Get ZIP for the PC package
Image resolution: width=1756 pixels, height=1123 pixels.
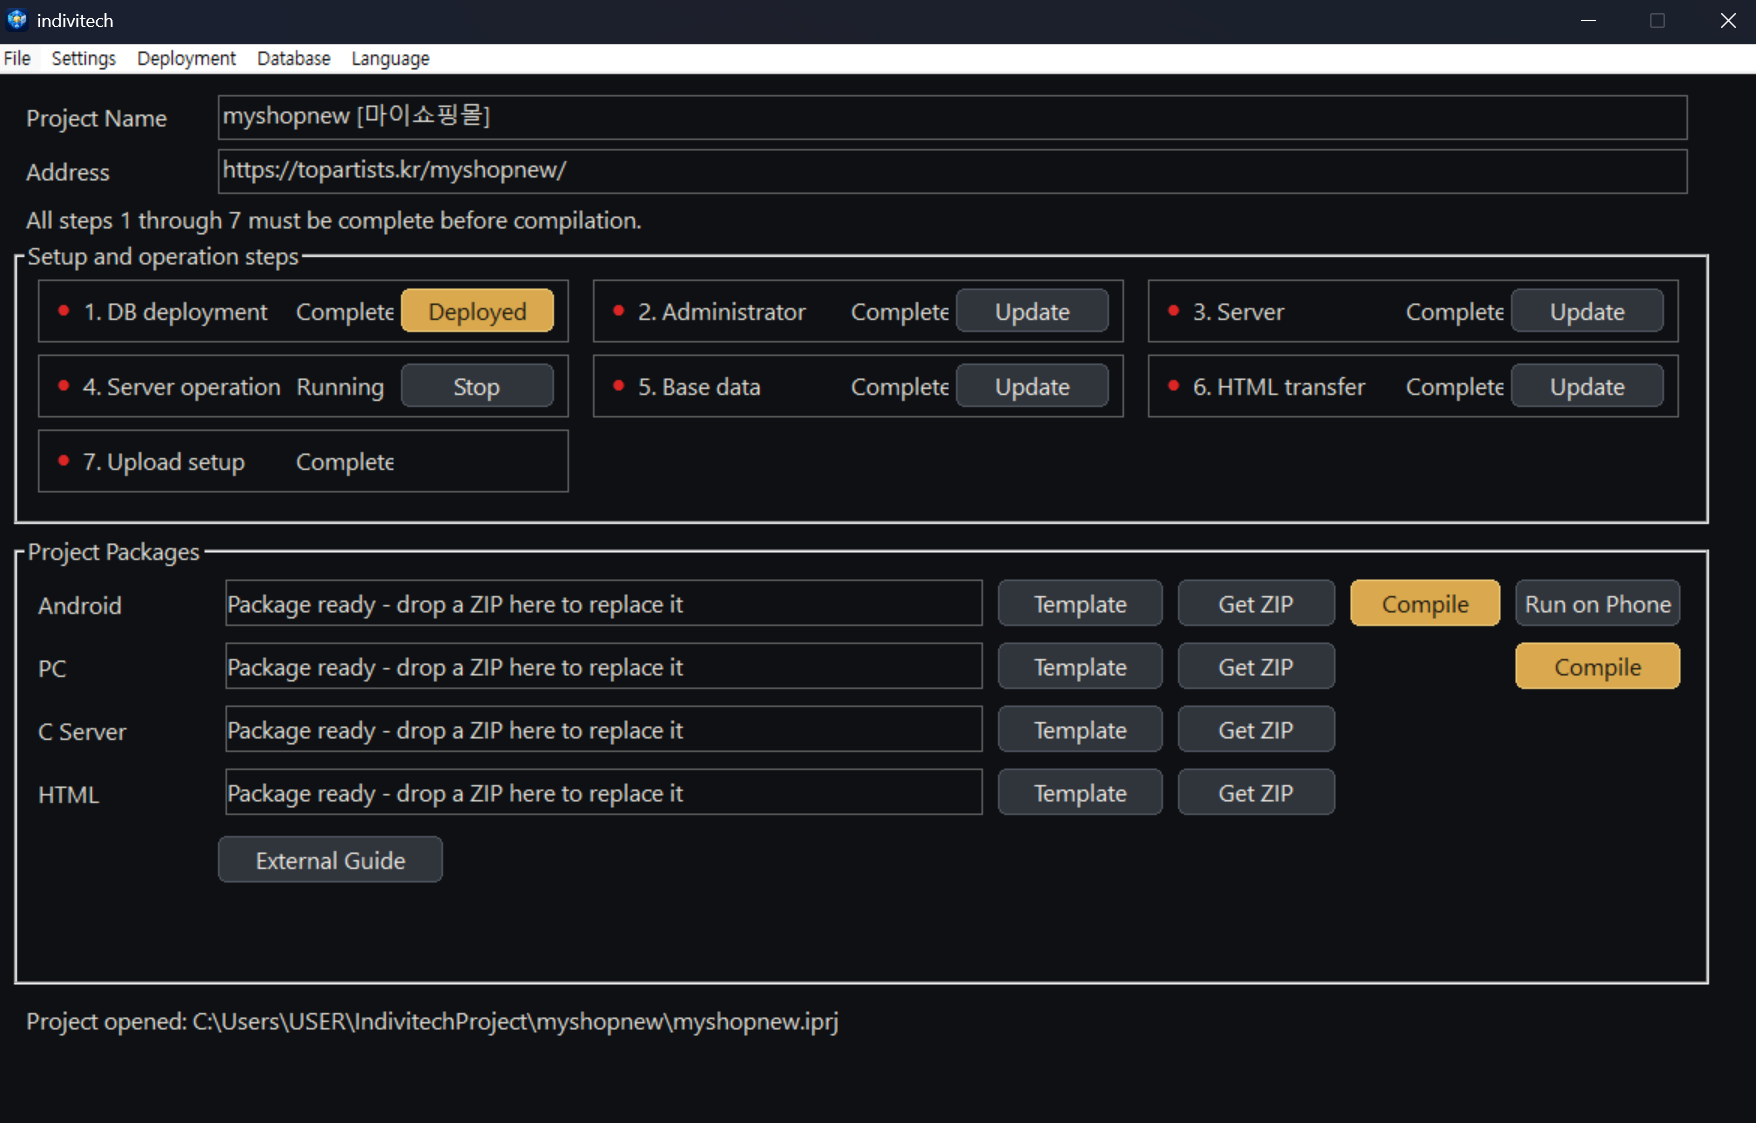pyautogui.click(x=1256, y=666)
